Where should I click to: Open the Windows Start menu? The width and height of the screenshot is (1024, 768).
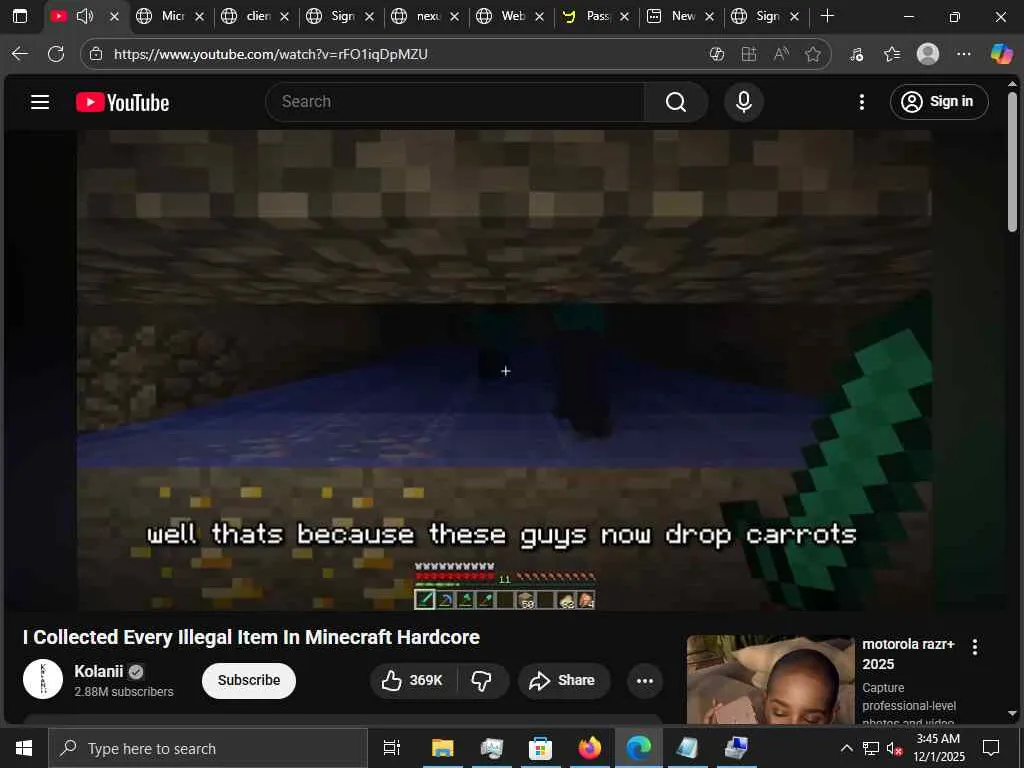[24, 748]
